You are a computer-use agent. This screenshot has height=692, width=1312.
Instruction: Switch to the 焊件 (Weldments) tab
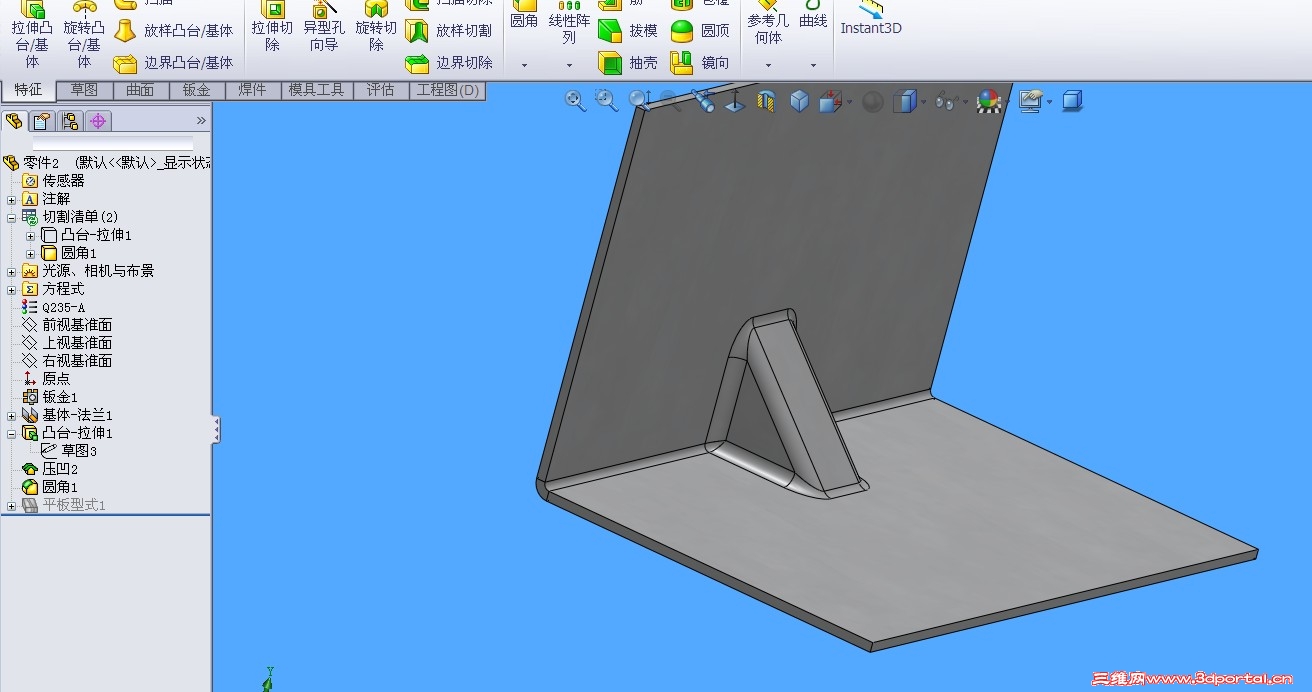pos(252,90)
